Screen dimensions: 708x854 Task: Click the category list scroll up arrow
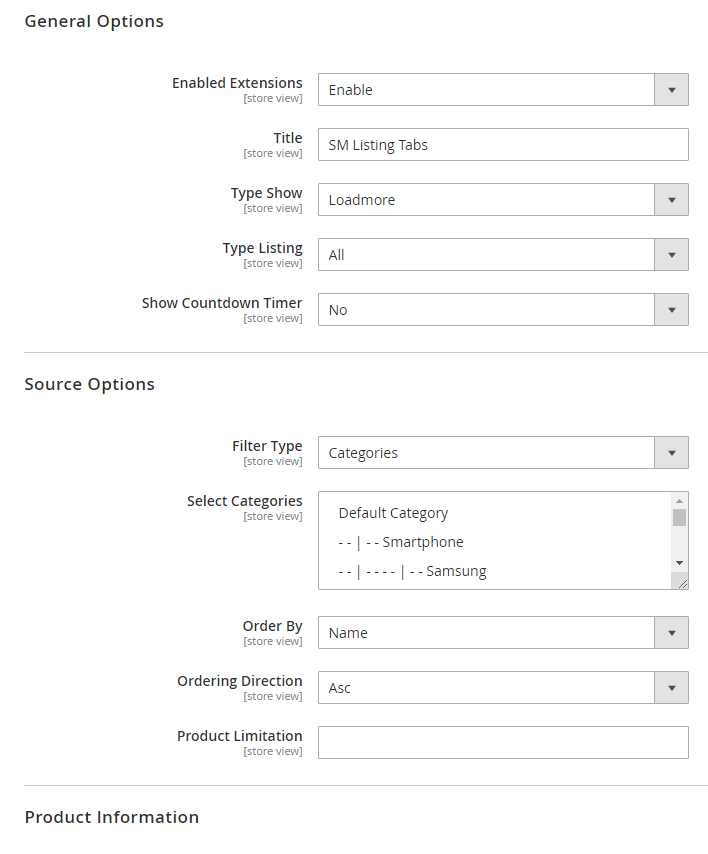pos(679,500)
